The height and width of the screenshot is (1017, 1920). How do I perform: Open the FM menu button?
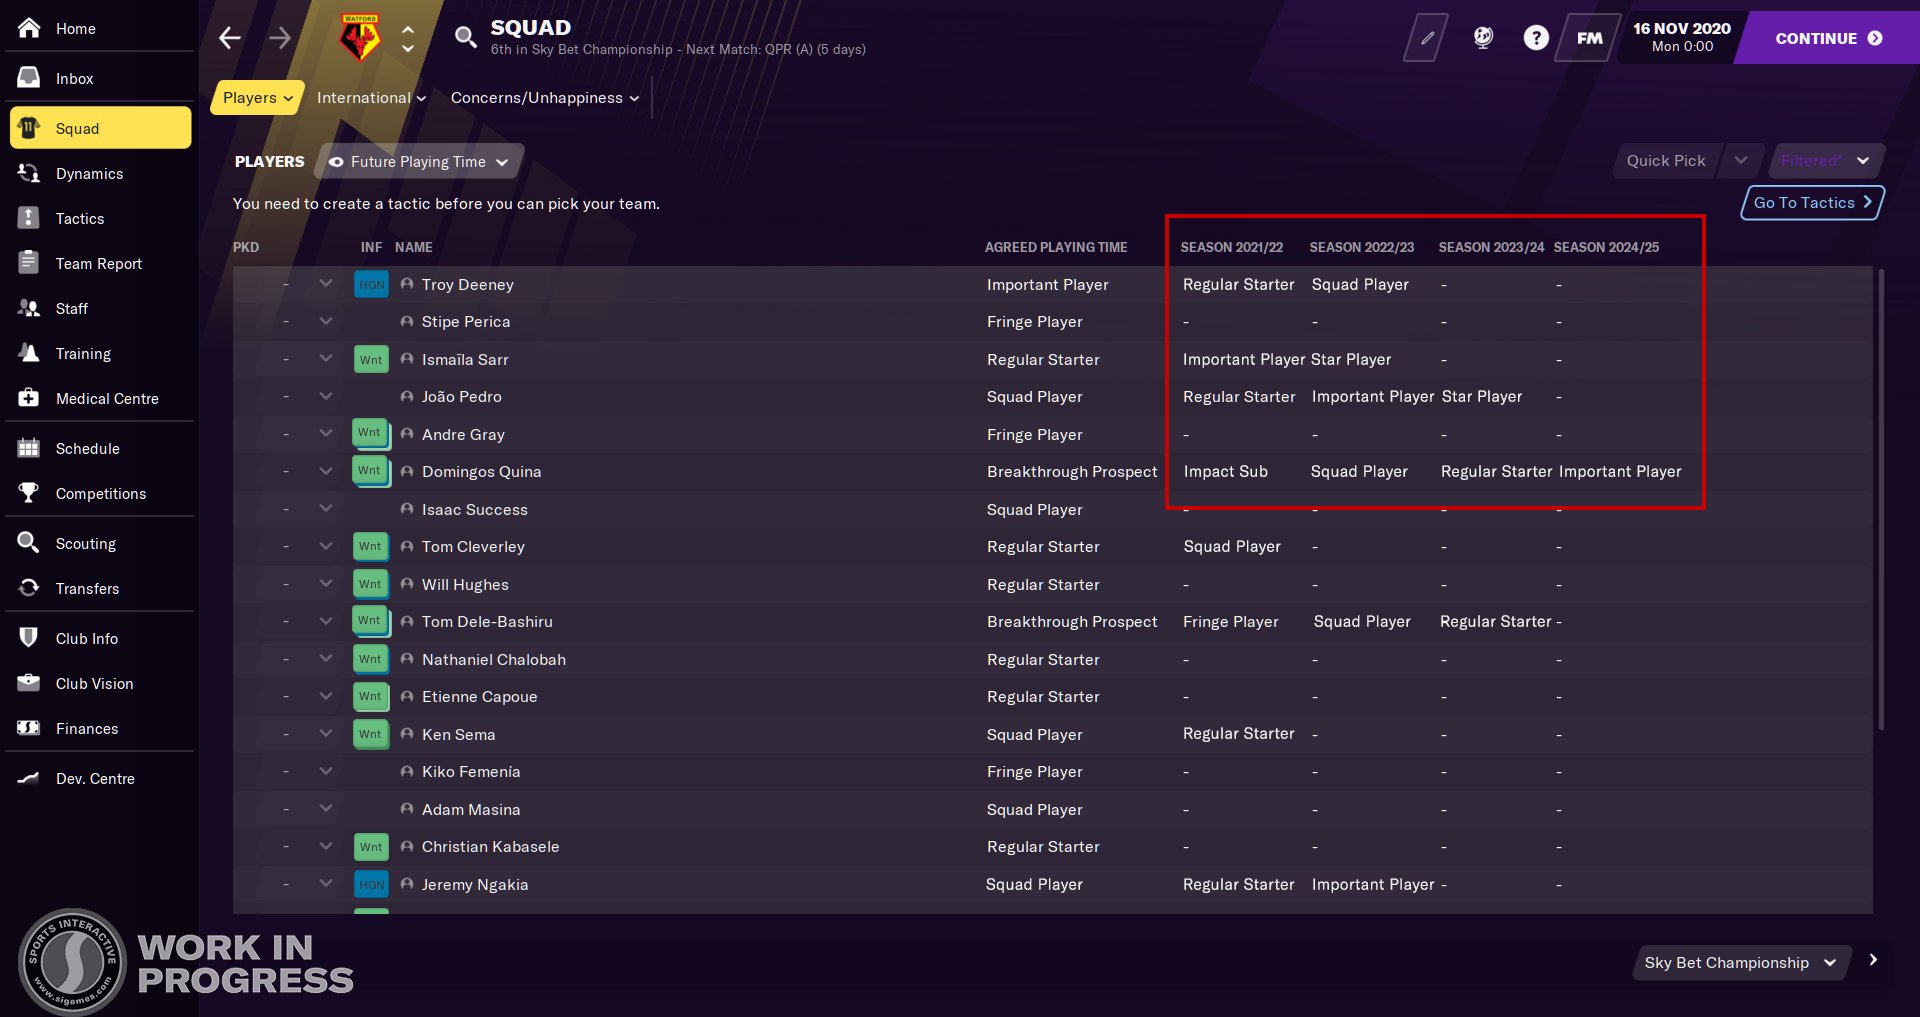[x=1589, y=38]
